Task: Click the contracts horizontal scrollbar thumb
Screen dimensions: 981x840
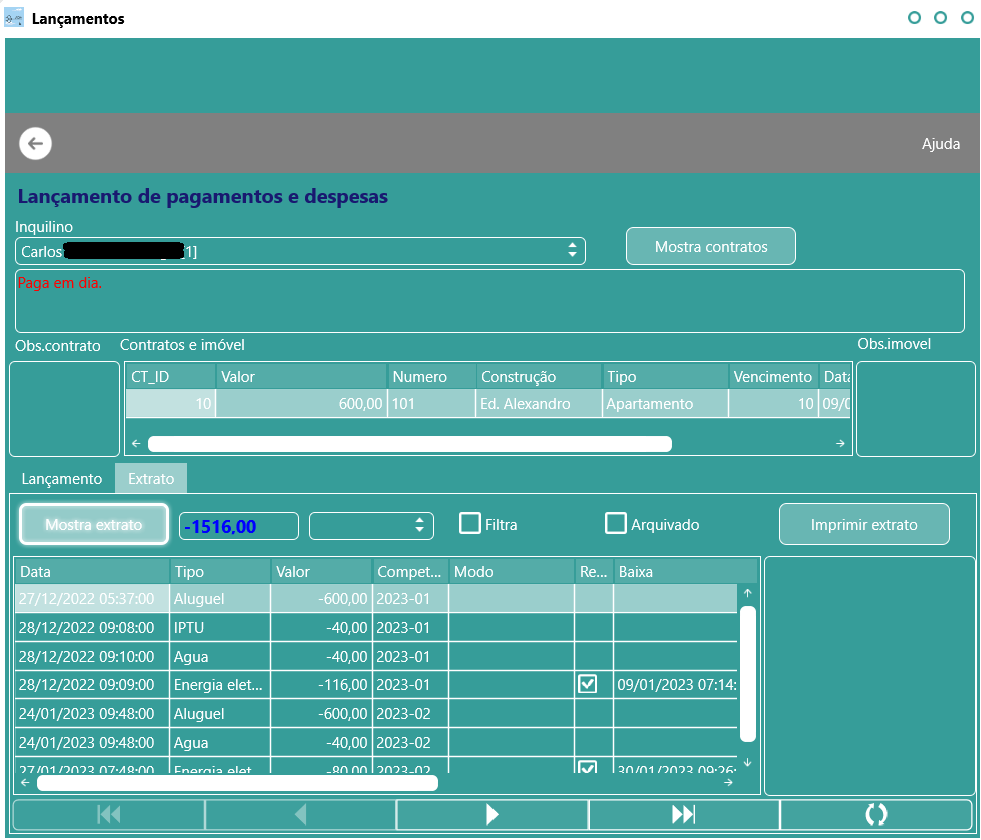Action: (410, 444)
